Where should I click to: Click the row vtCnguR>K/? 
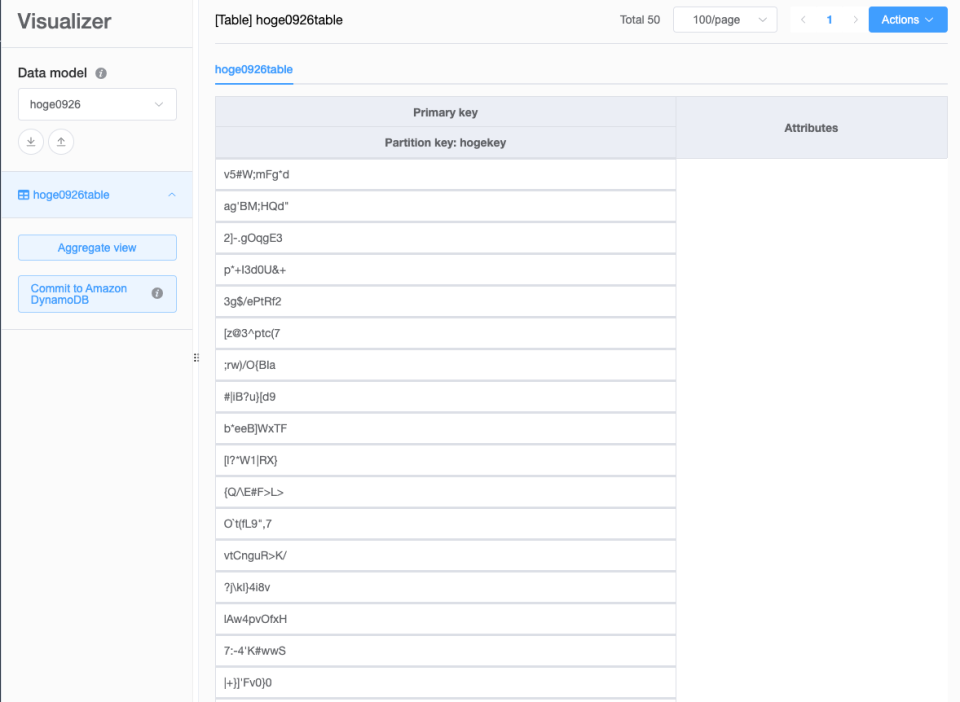445,556
